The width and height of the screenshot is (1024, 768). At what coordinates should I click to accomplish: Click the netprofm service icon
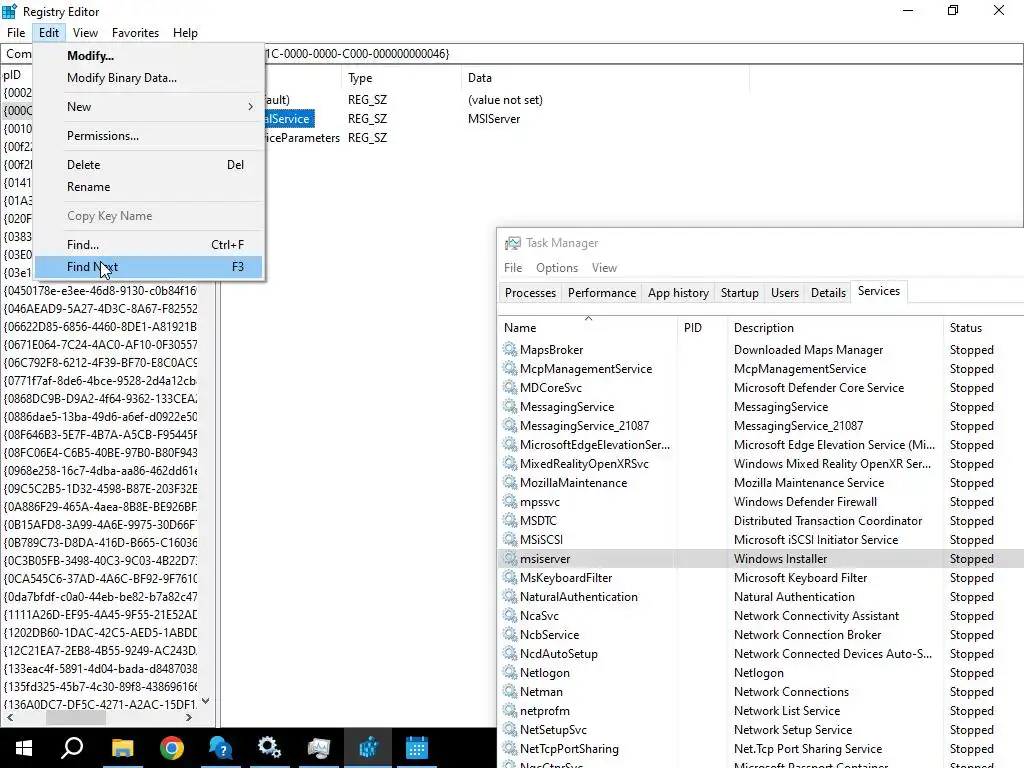tap(509, 710)
